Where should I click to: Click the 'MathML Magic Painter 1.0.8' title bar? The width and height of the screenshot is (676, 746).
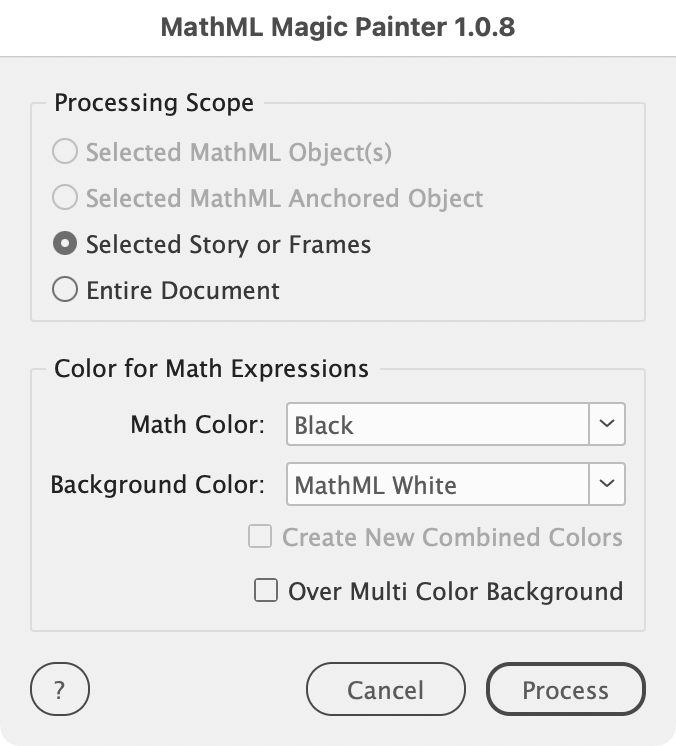pos(338,28)
